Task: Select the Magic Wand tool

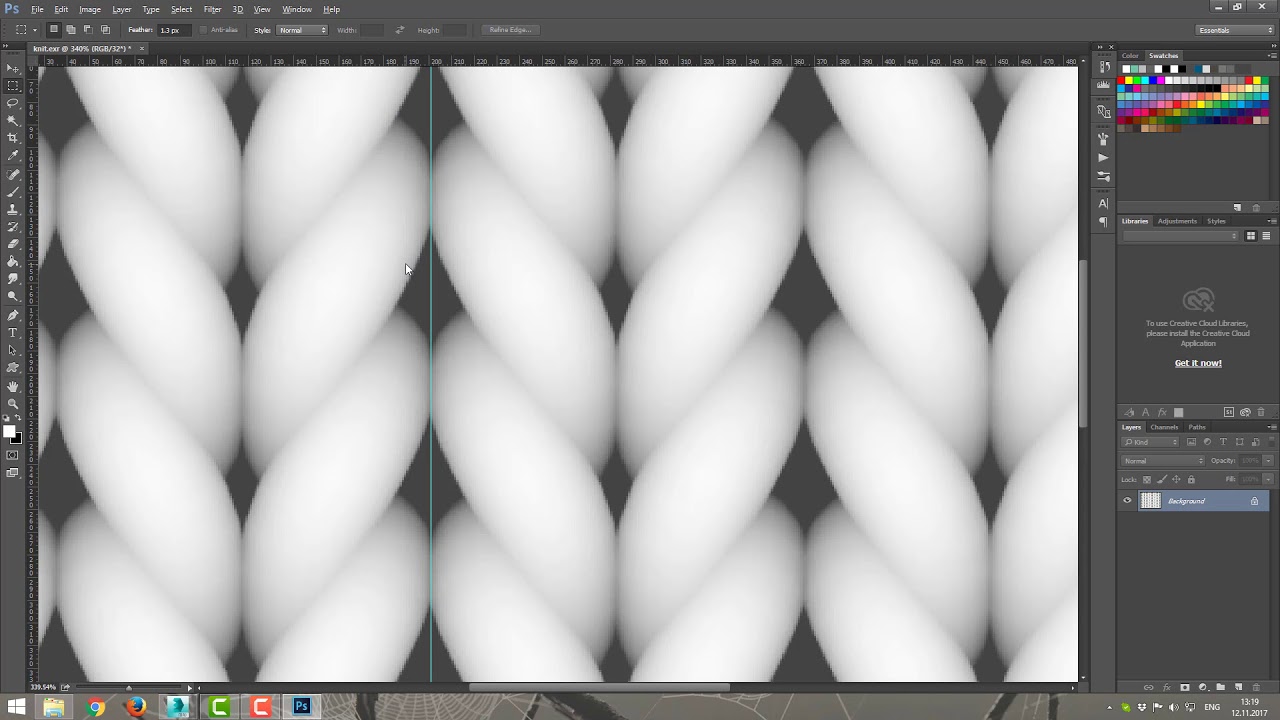Action: [13, 120]
